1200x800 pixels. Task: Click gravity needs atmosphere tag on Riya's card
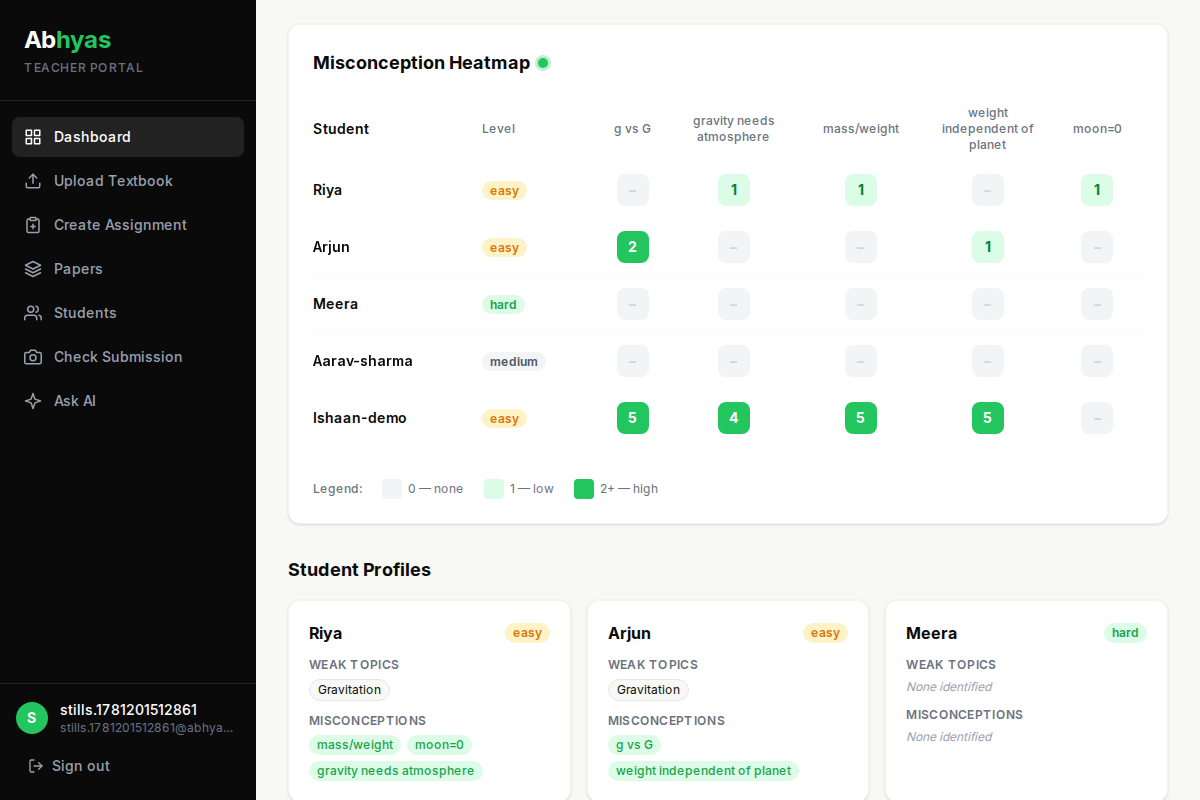tap(396, 771)
